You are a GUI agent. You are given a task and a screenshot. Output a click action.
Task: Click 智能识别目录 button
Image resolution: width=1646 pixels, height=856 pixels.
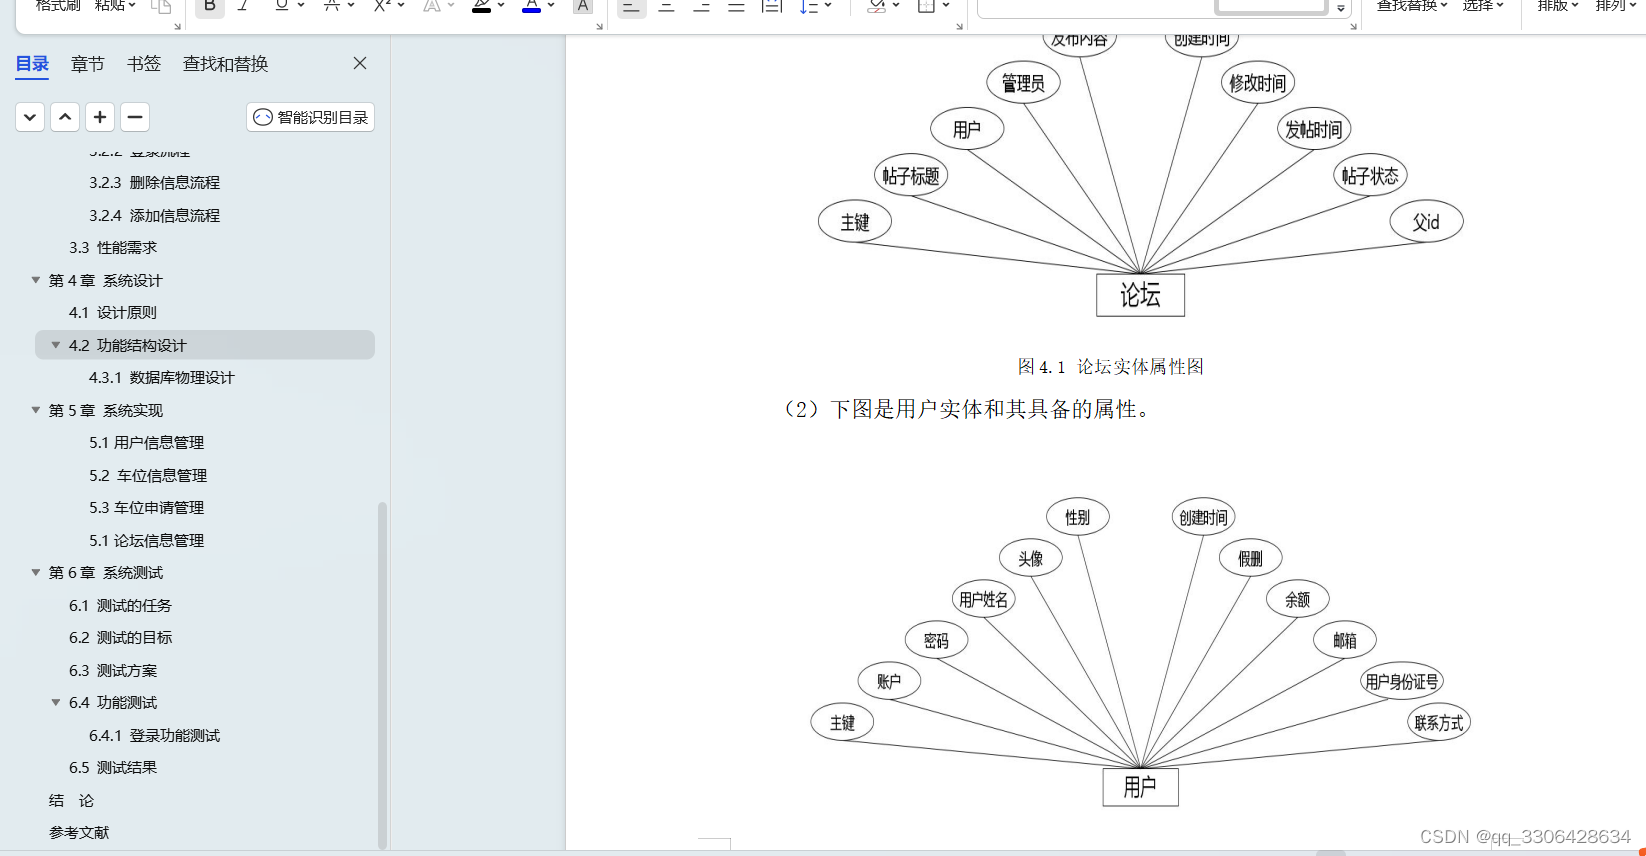click(x=311, y=117)
